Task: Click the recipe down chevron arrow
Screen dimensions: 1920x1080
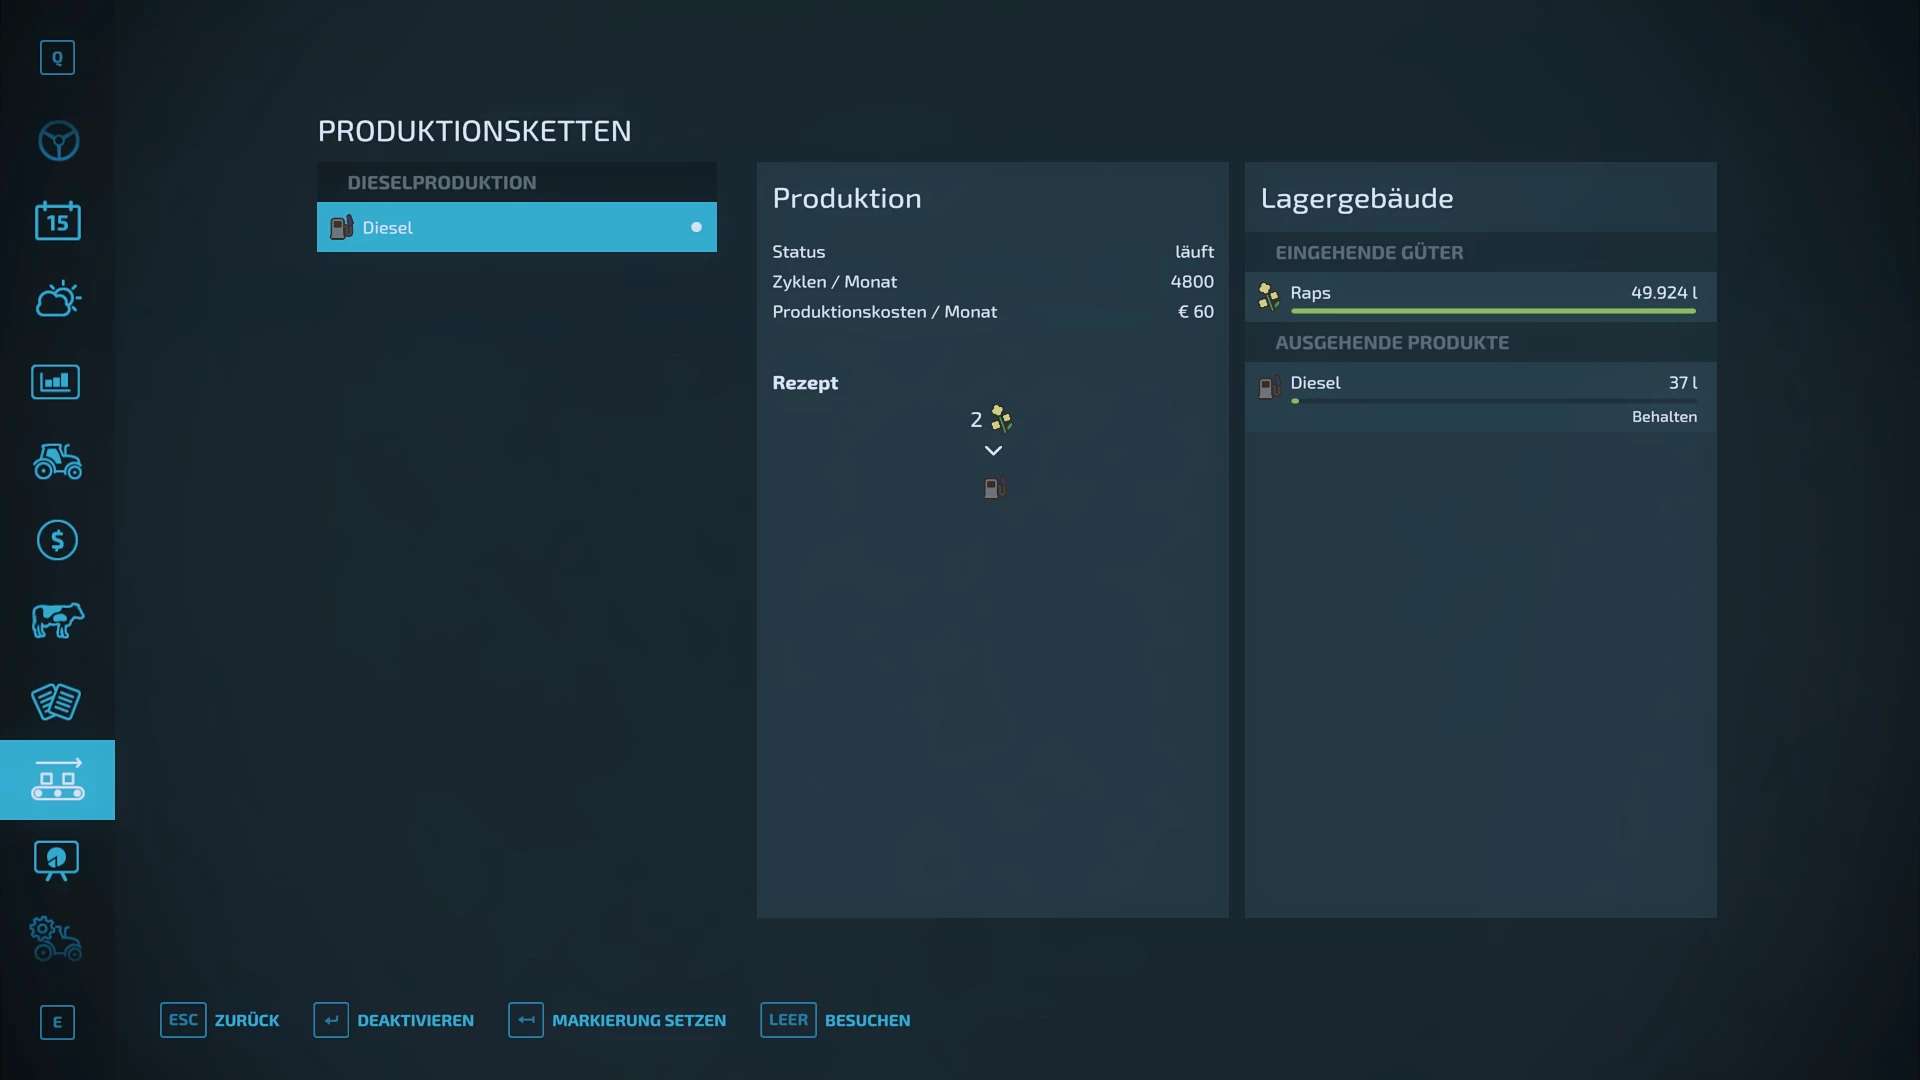Action: click(x=993, y=451)
